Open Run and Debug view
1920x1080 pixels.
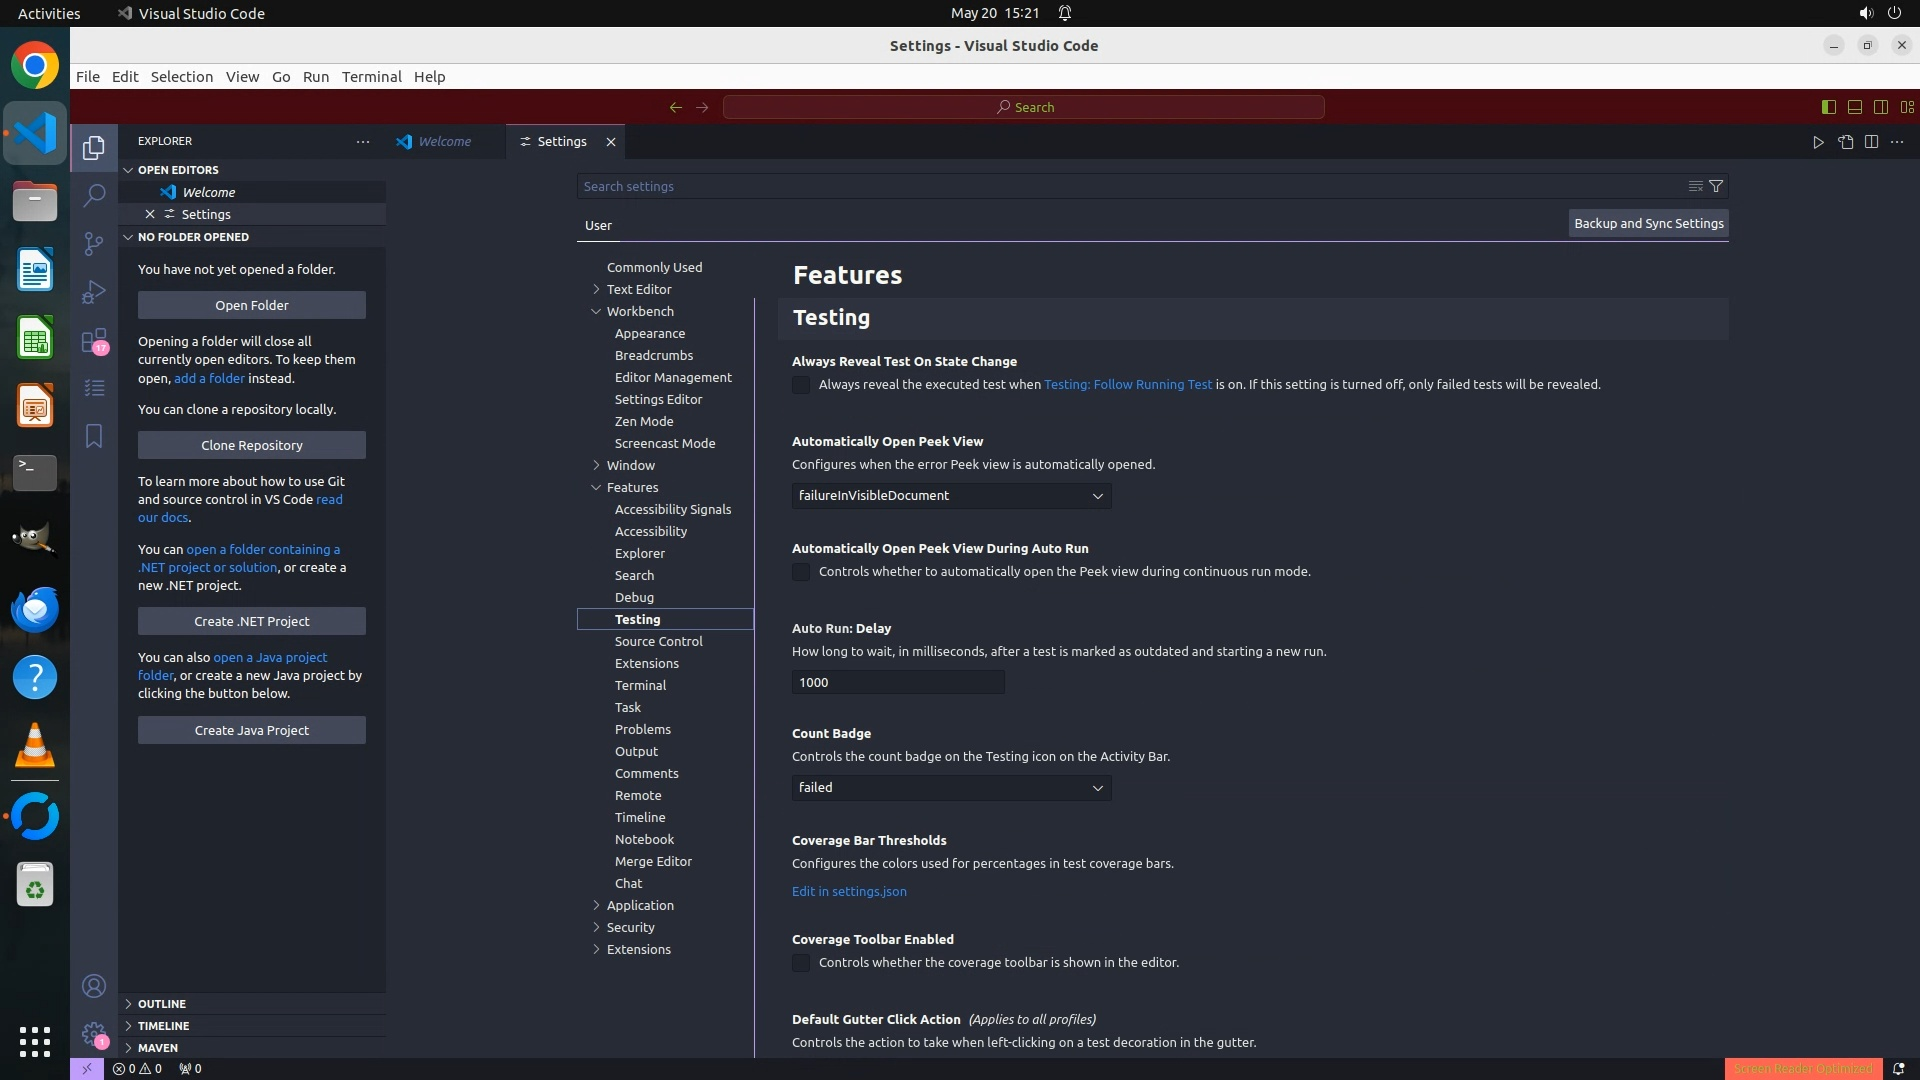[94, 292]
